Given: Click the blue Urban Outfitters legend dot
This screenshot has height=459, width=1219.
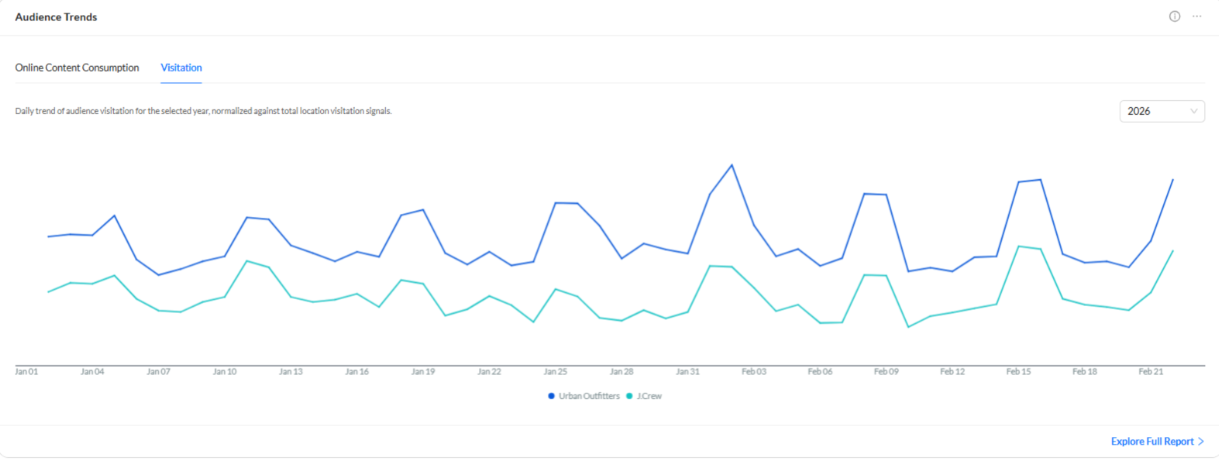Looking at the screenshot, I should pos(551,397).
